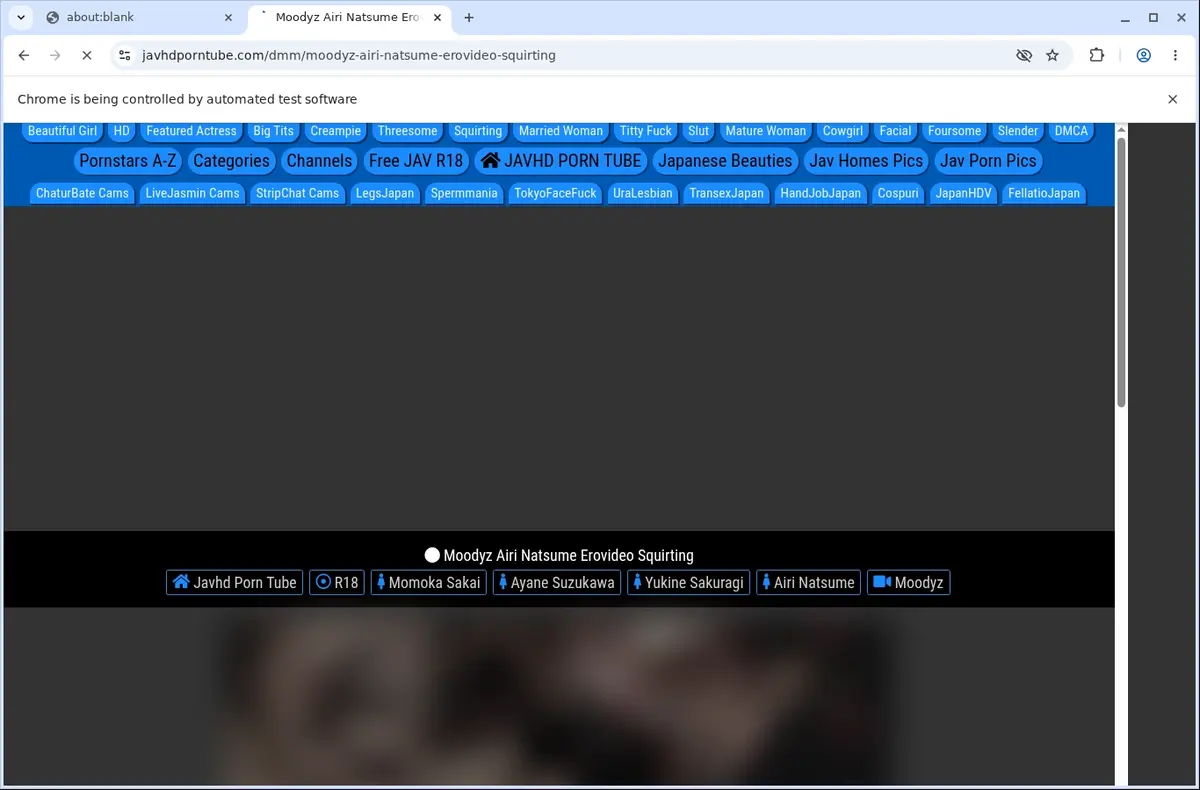Open the StripChat Cams link
Image resolution: width=1200 pixels, height=790 pixels.
[297, 193]
